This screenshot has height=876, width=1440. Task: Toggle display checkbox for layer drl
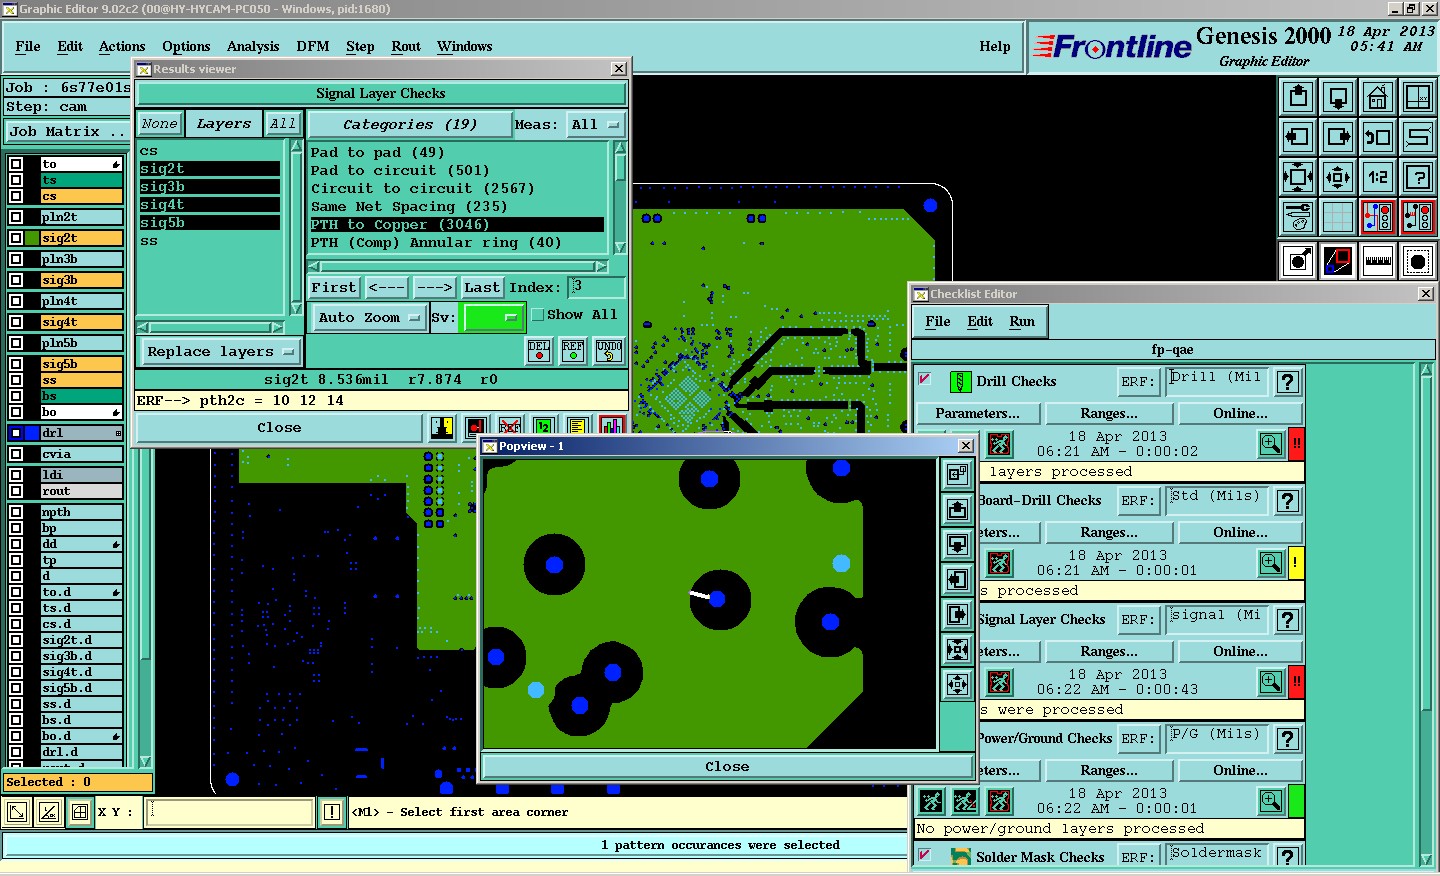pyautogui.click(x=16, y=433)
